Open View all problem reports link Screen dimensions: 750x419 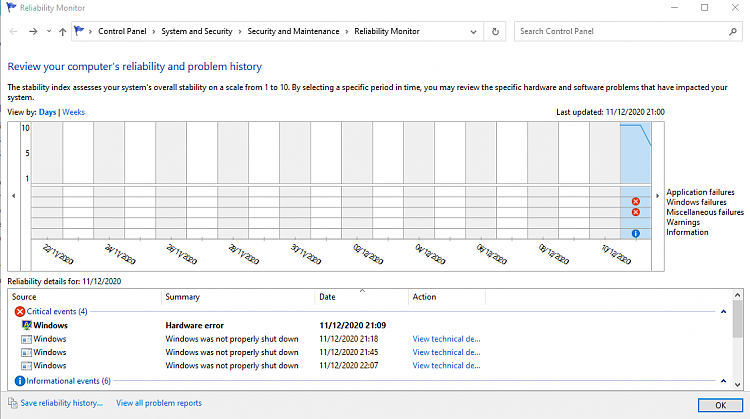tap(159, 403)
